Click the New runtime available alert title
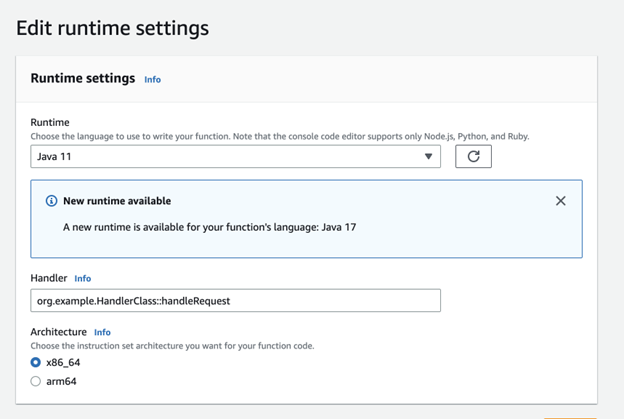Viewport: 624px width, 419px height. (x=117, y=201)
